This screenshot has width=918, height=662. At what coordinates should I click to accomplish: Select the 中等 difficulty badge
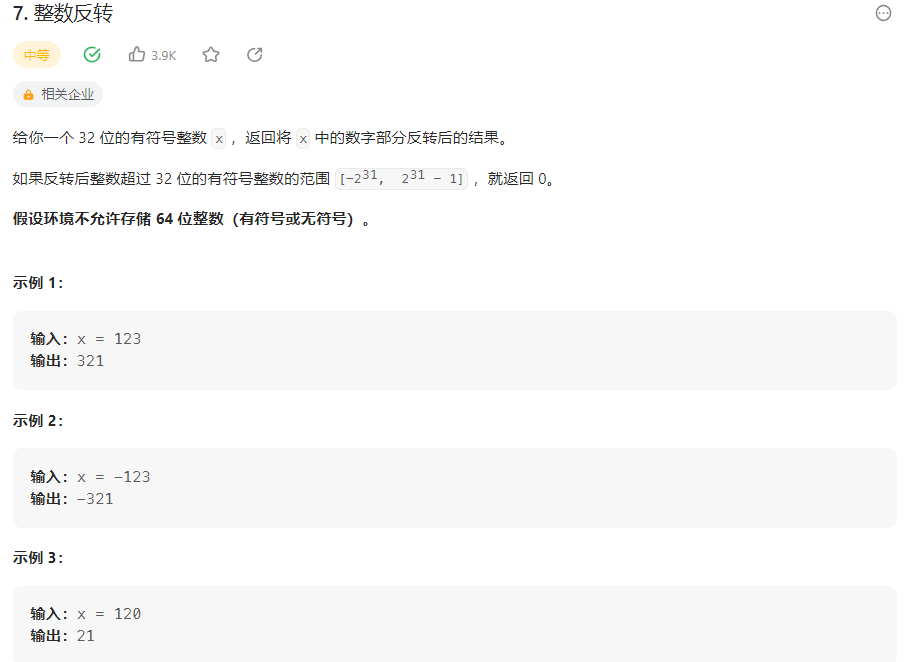pos(37,55)
